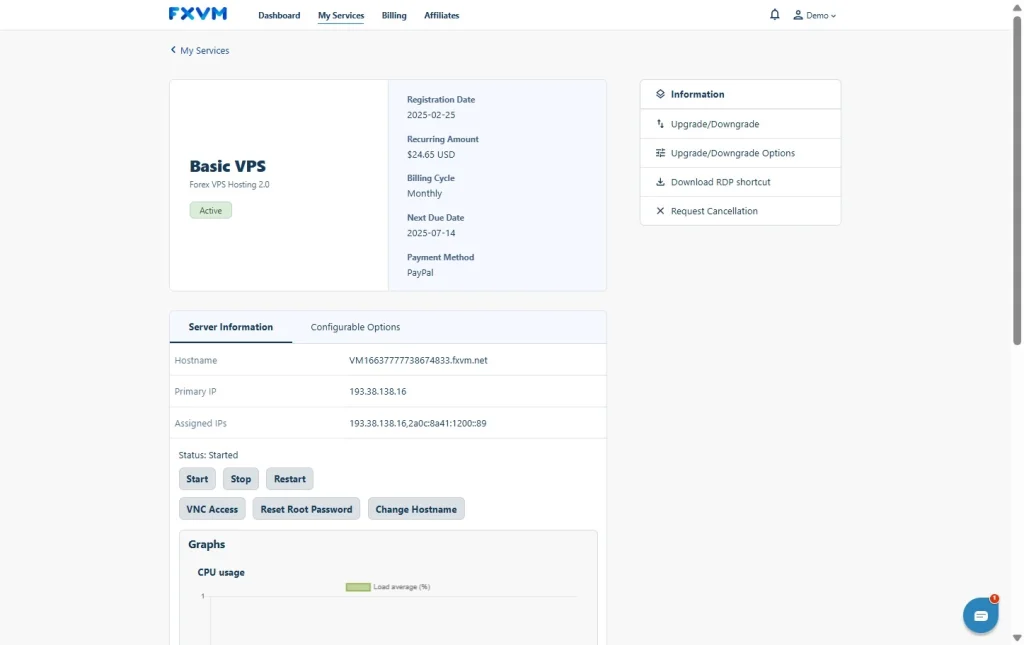
Task: Click the hostname VM16637777738674833.fxvm.net
Action: (x=418, y=360)
